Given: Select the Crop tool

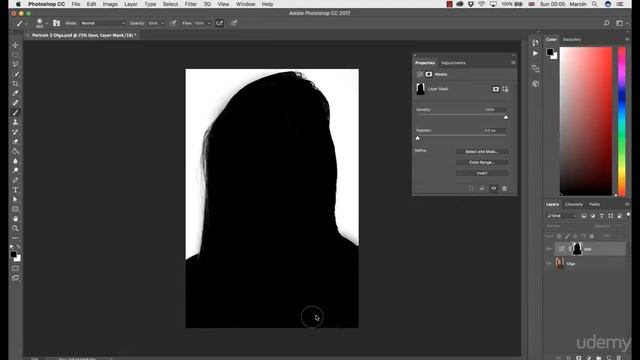Looking at the screenshot, I should coord(16,84).
